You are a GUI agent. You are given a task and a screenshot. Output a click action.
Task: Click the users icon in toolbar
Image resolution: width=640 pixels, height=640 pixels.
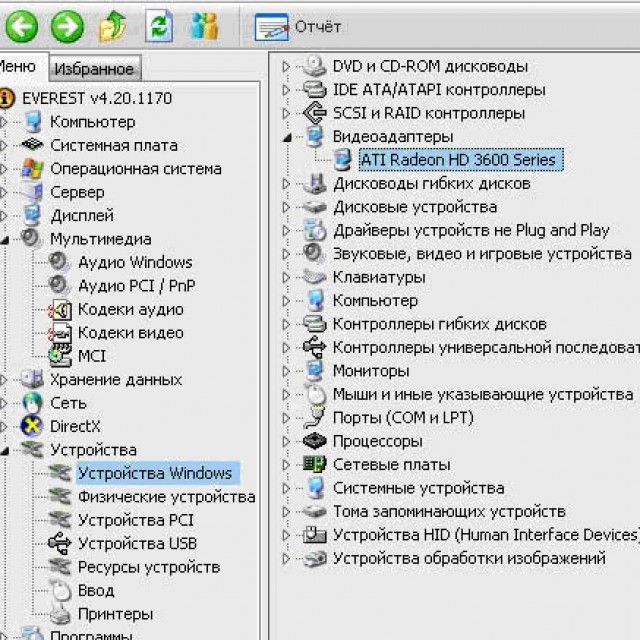205,27
